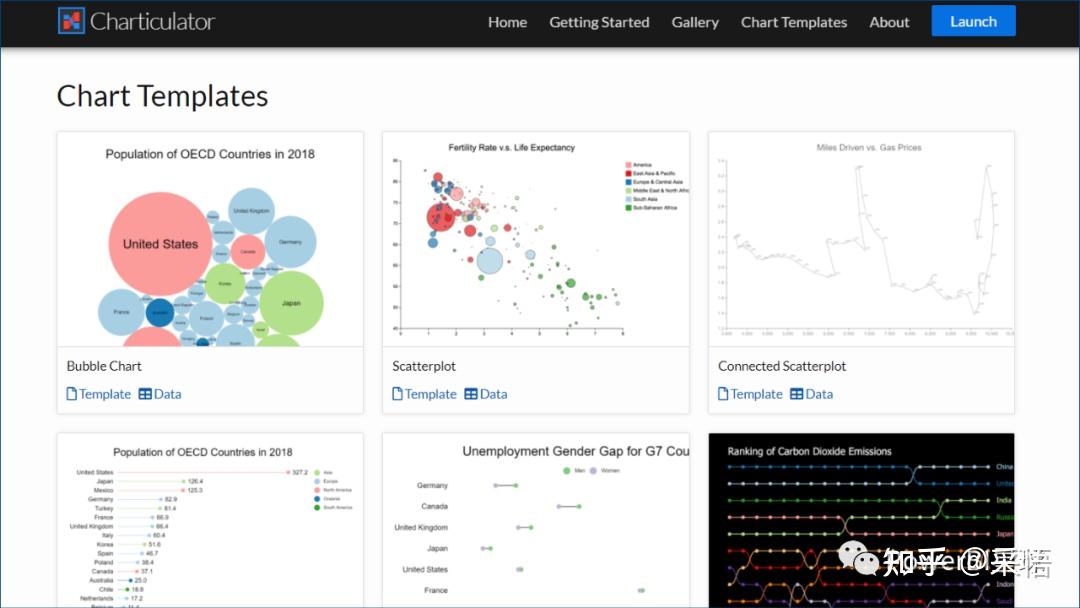Image resolution: width=1080 pixels, height=608 pixels.
Task: Open the Bubble Chart preview image
Action: (209, 240)
